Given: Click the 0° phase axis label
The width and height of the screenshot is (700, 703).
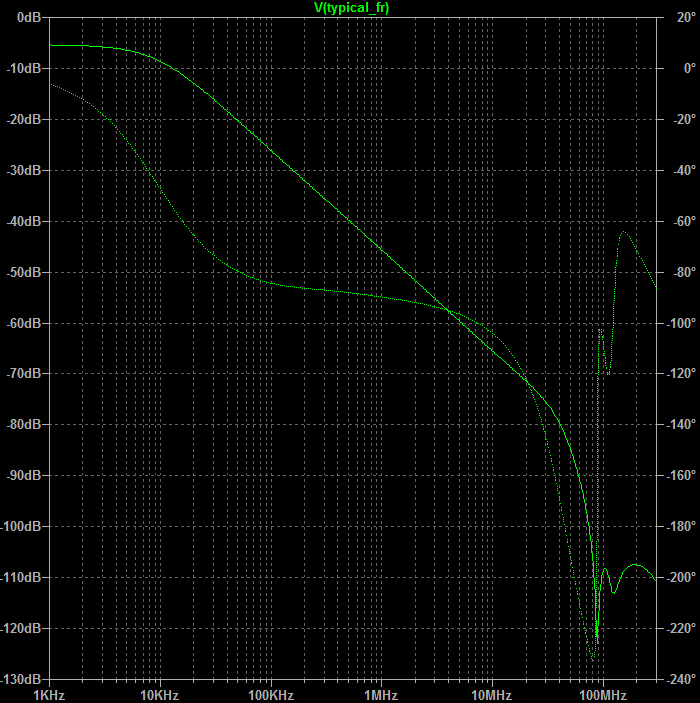Looking at the screenshot, I should 690,69.
